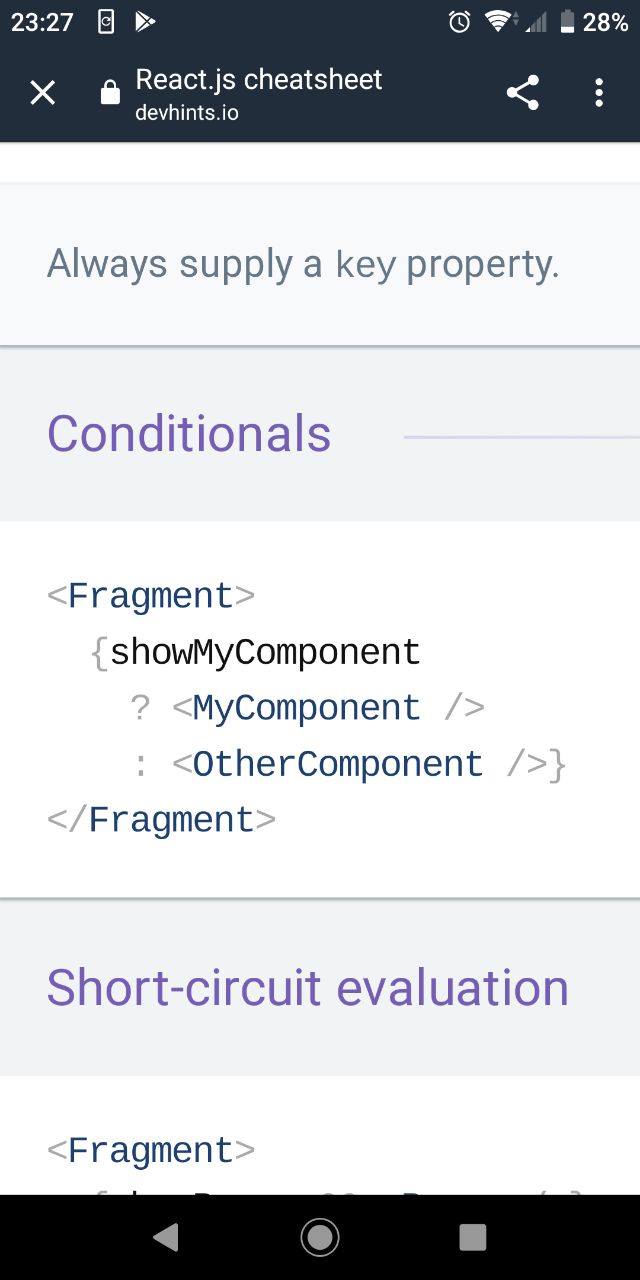
Task: Tap the Android back navigation button
Action: pos(166,1237)
